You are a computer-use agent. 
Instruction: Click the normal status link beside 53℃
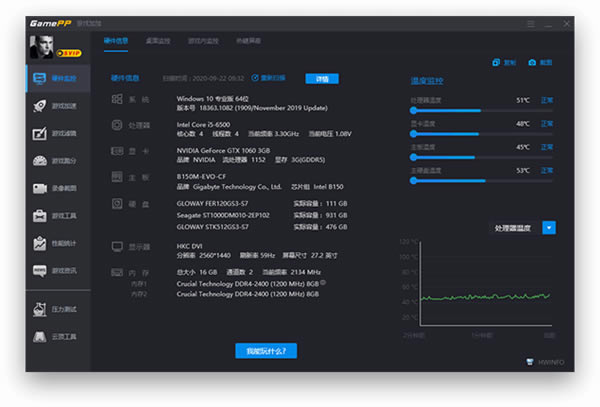[x=547, y=170]
